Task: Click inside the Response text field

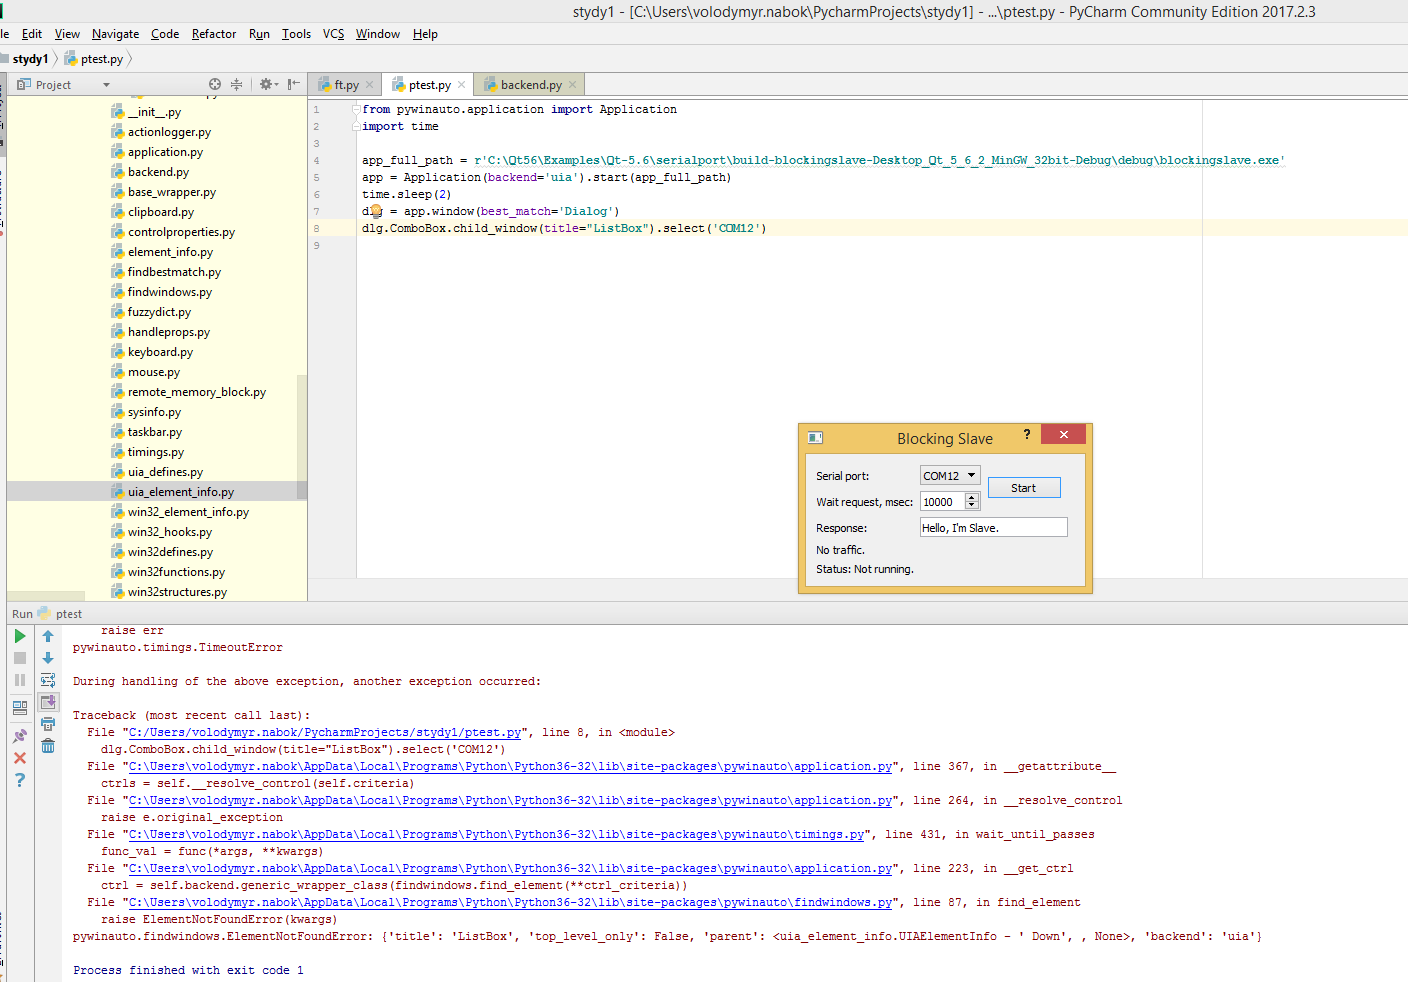Action: coord(992,527)
